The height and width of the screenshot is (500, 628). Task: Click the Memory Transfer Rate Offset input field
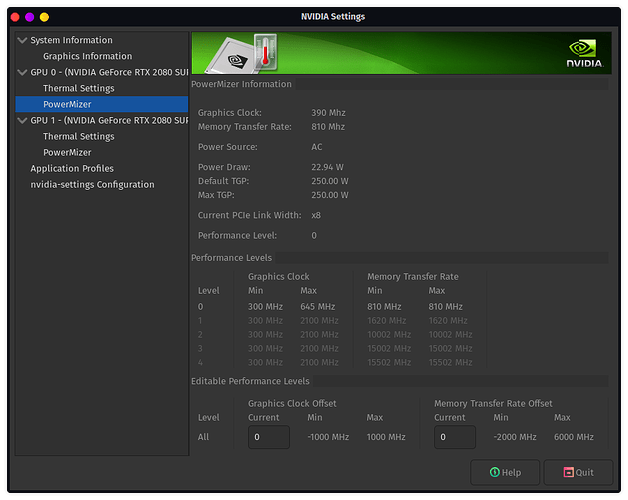[455, 437]
